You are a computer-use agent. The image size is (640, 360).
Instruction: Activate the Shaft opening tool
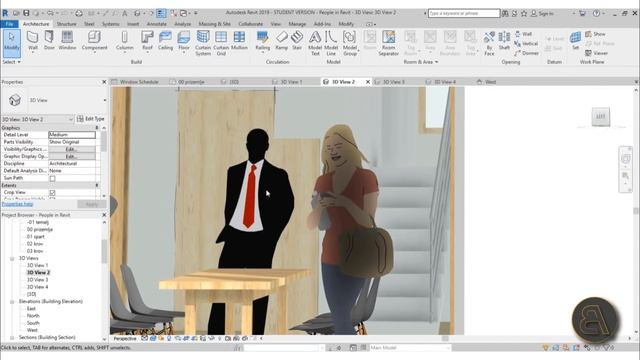(x=504, y=40)
